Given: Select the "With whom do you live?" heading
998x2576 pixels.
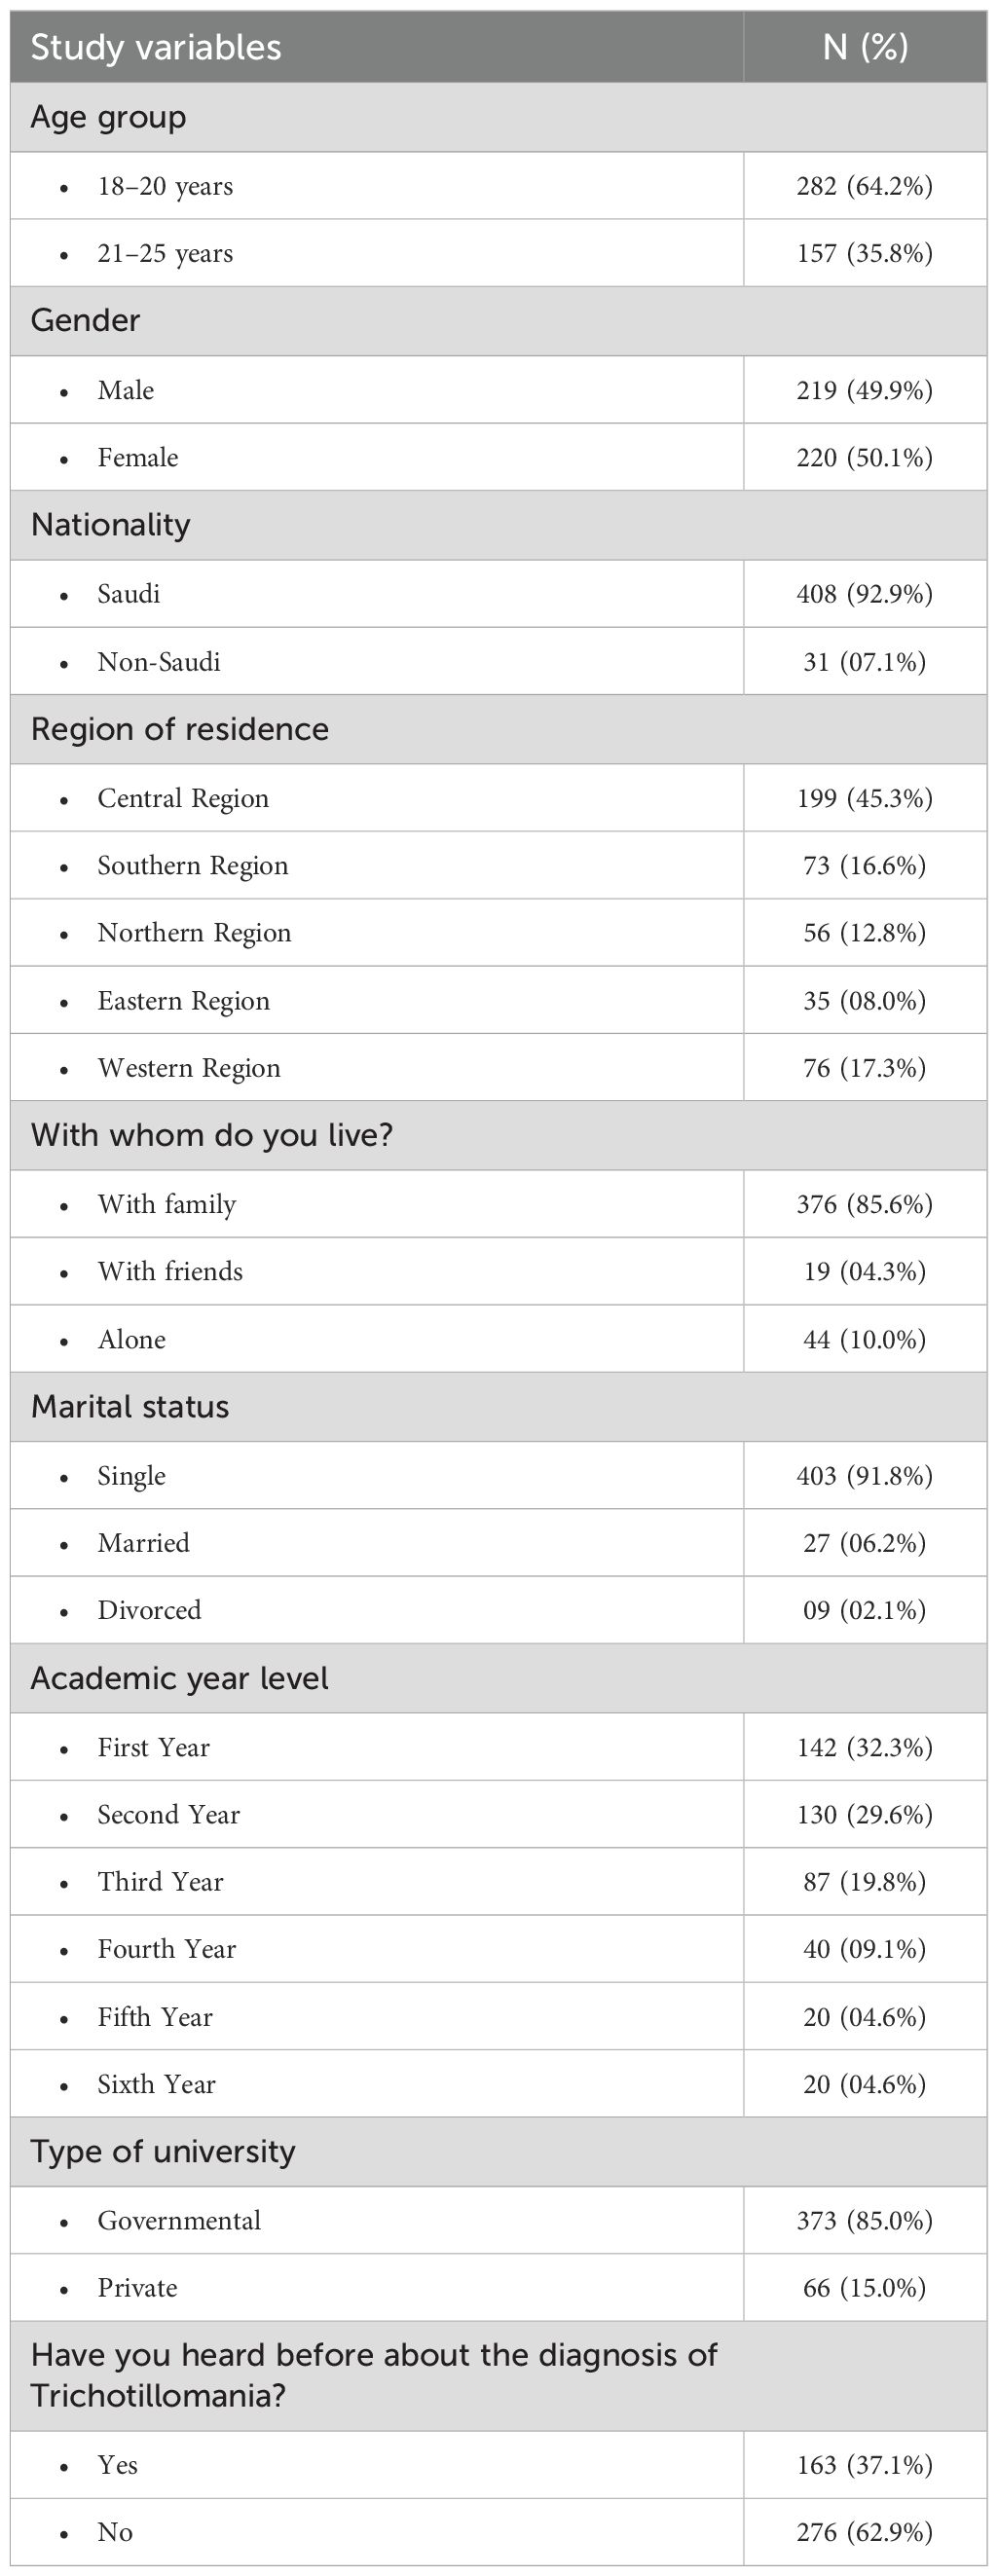Looking at the screenshot, I should point(212,1135).
